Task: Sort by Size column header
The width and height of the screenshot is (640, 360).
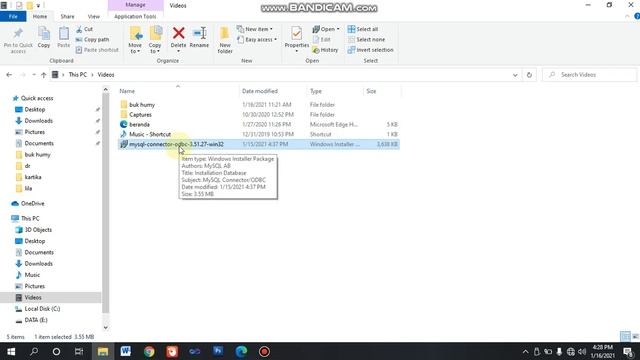Action: (382, 91)
